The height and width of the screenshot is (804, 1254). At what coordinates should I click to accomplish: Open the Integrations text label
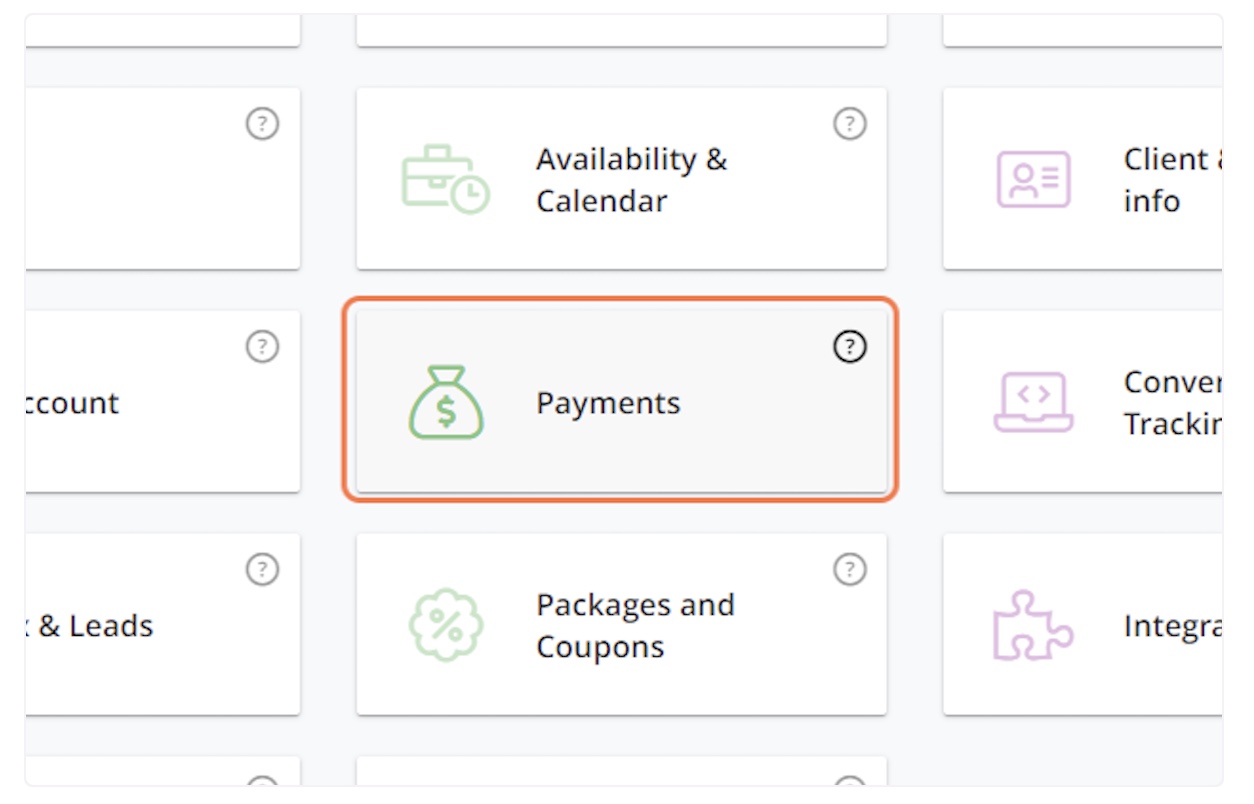[1172, 627]
